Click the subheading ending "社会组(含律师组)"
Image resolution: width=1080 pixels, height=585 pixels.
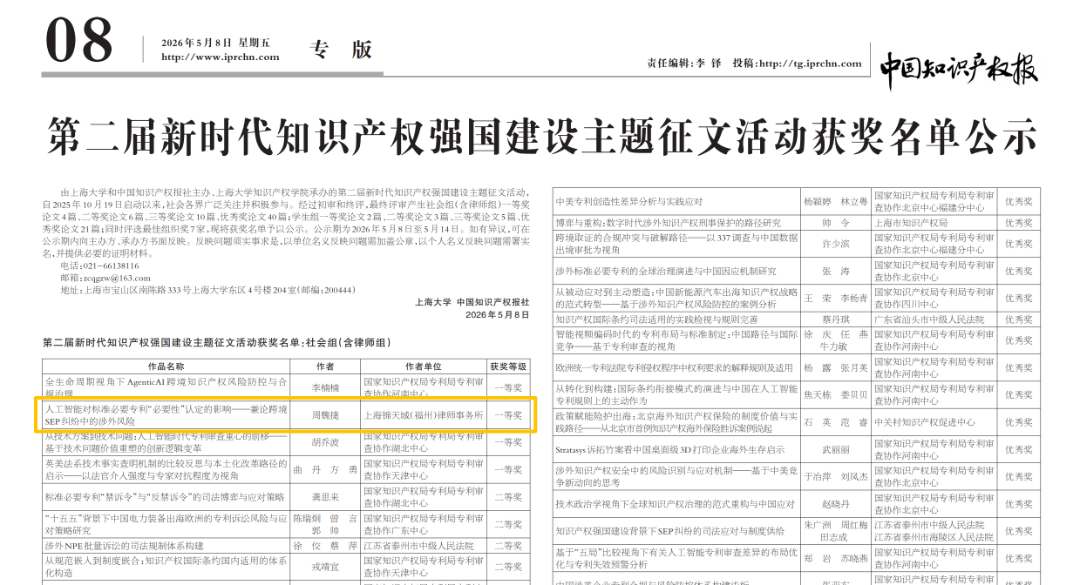216,342
